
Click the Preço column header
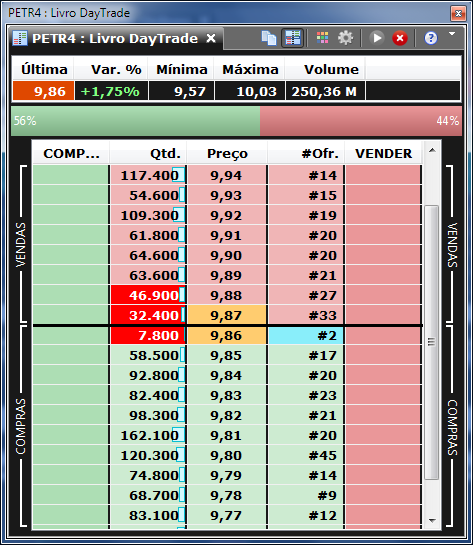[x=227, y=153]
